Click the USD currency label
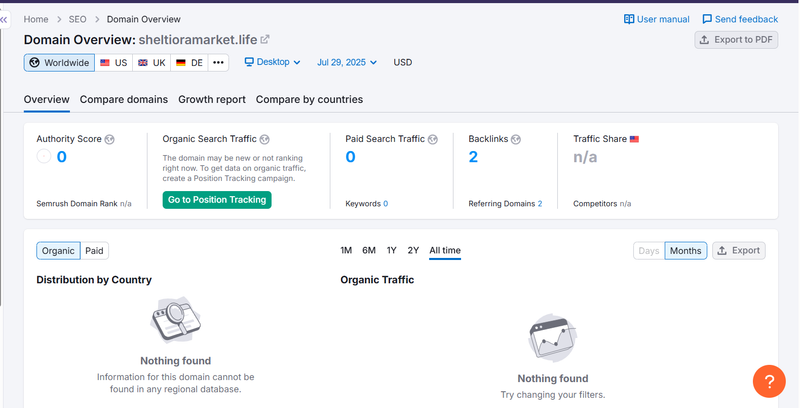The width and height of the screenshot is (800, 408). [x=403, y=63]
